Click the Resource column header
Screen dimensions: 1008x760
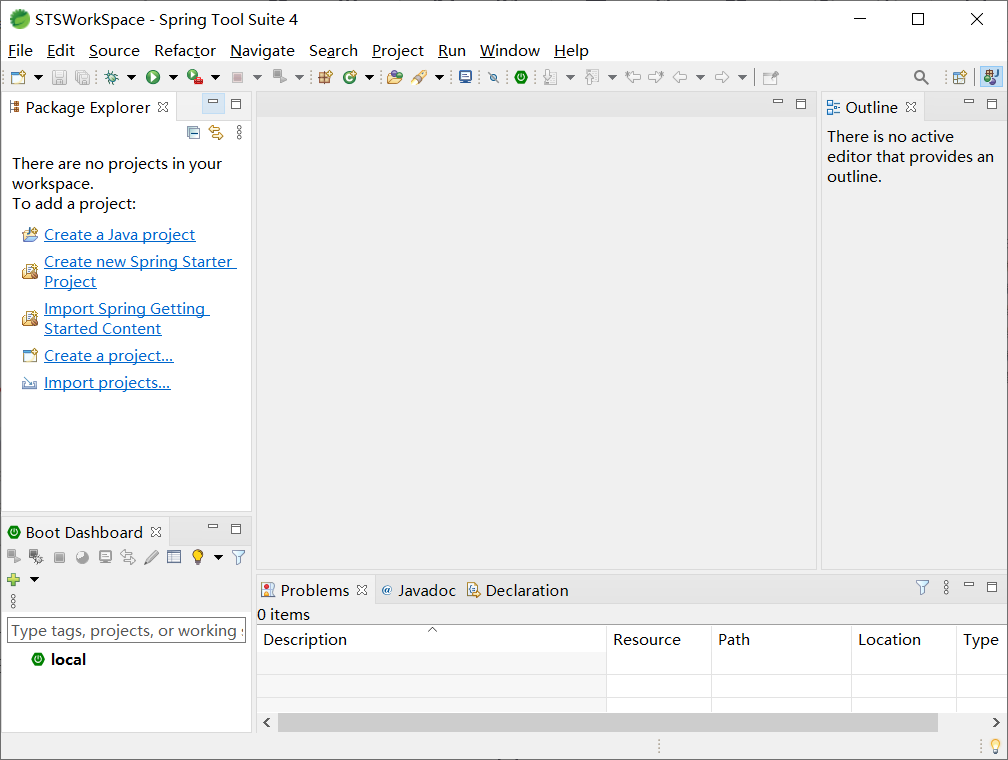pyautogui.click(x=659, y=640)
